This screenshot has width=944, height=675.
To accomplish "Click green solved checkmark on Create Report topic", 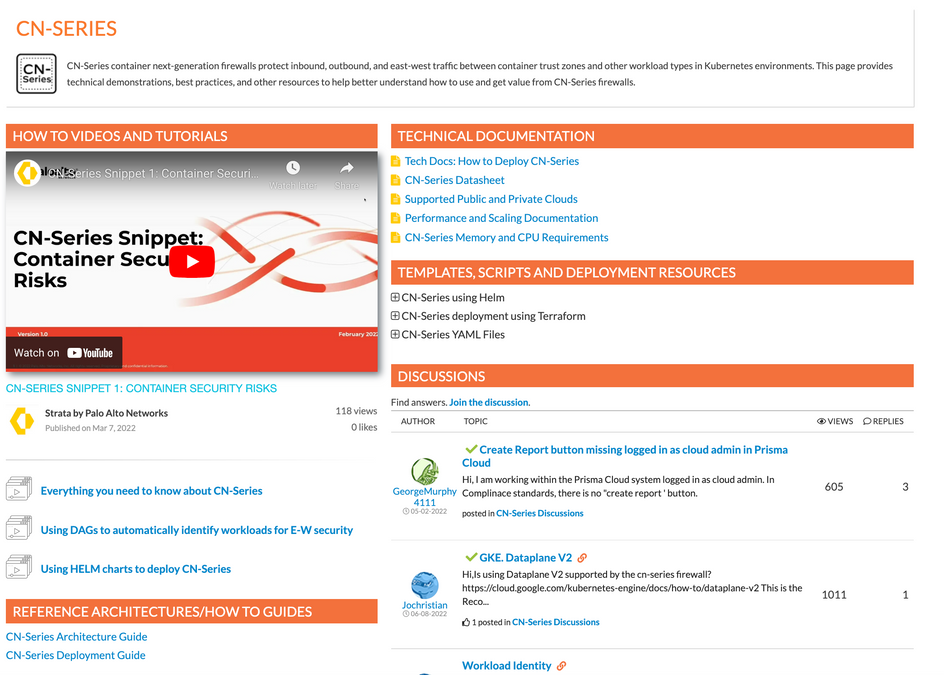I will (471, 449).
